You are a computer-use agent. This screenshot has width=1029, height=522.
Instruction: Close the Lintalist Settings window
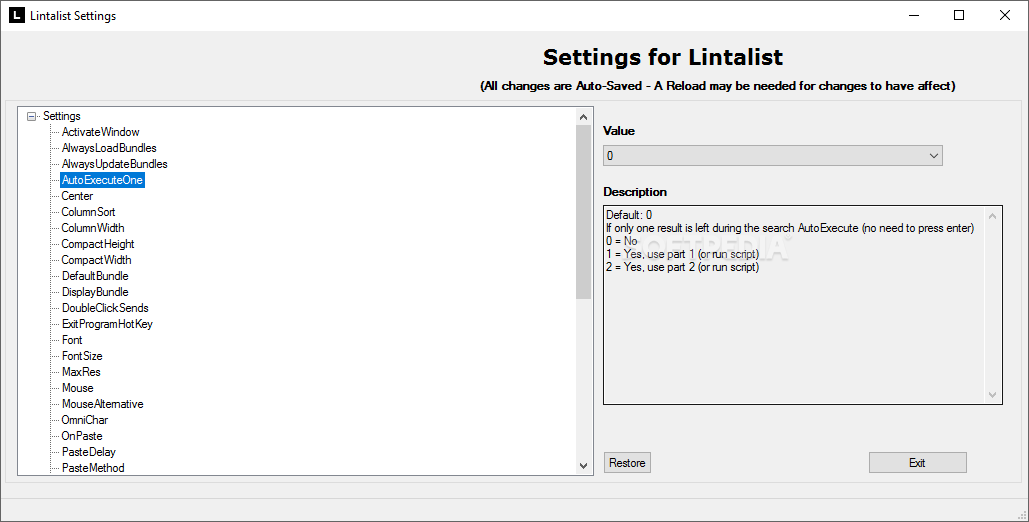tap(1005, 15)
